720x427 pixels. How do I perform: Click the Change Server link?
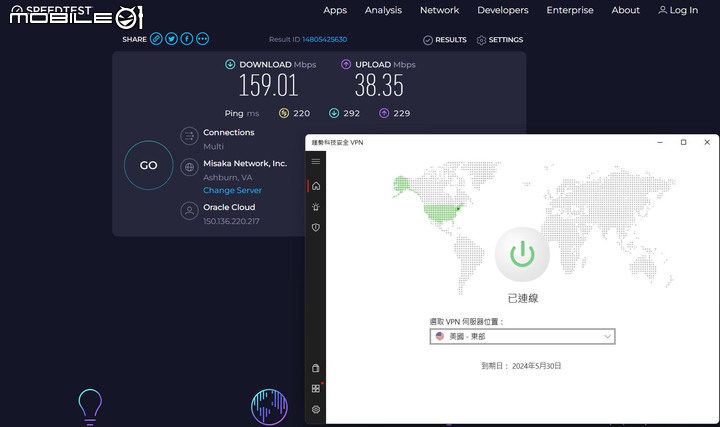coord(232,190)
